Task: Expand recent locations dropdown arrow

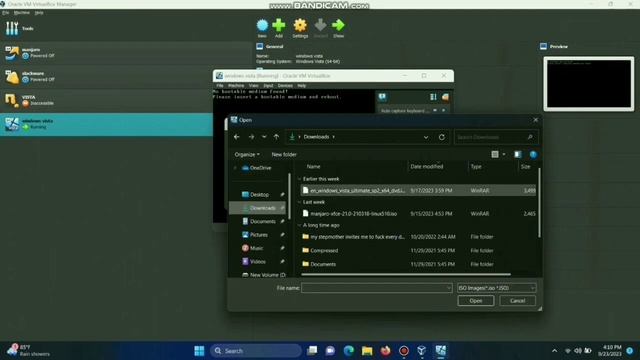Action: pos(264,137)
